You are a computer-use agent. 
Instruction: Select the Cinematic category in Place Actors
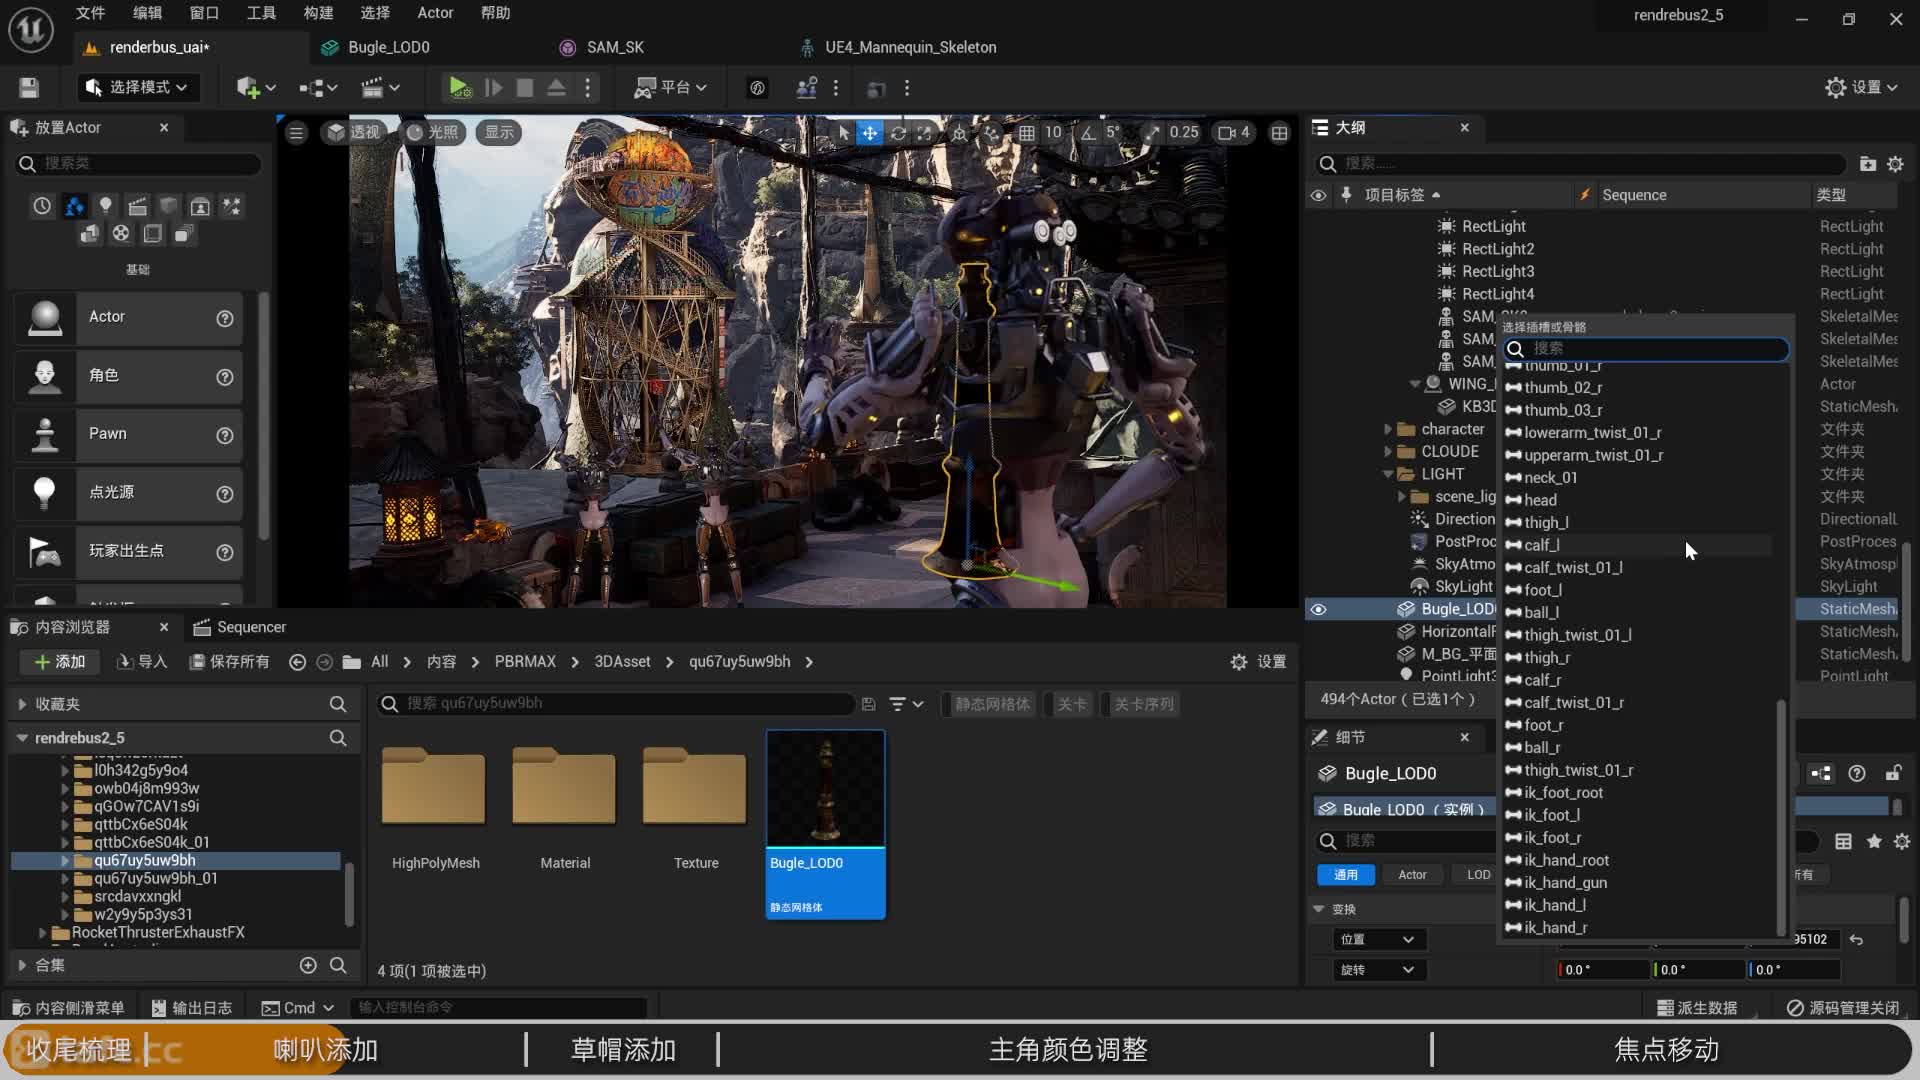(137, 206)
